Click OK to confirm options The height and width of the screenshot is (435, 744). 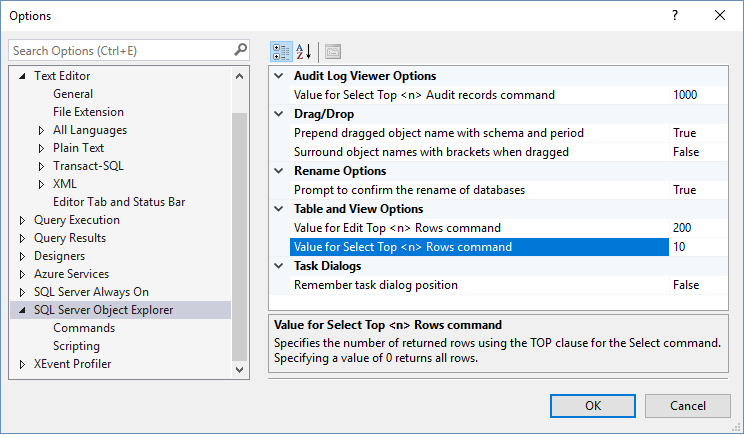point(593,405)
